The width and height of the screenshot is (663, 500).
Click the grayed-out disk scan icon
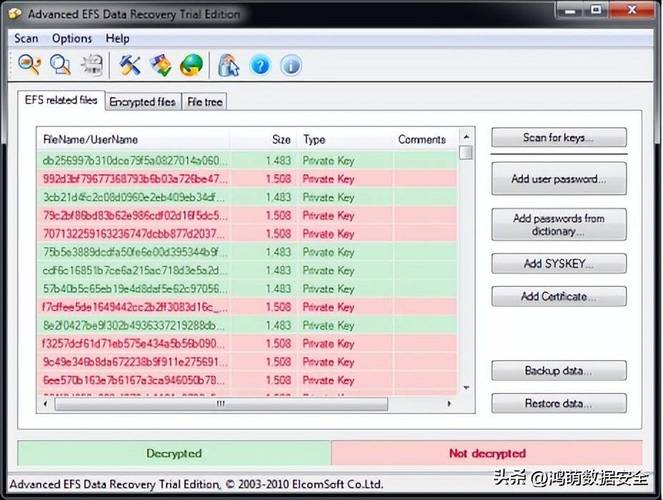click(x=91, y=65)
